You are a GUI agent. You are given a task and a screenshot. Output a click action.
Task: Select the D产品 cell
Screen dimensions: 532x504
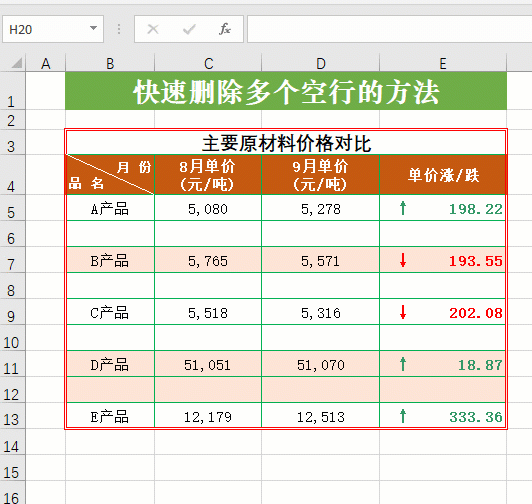pos(110,364)
